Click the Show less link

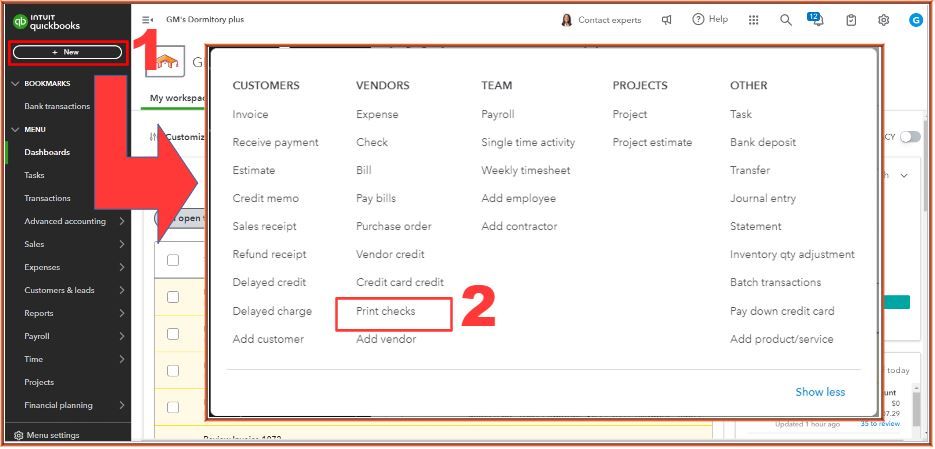coord(821,392)
